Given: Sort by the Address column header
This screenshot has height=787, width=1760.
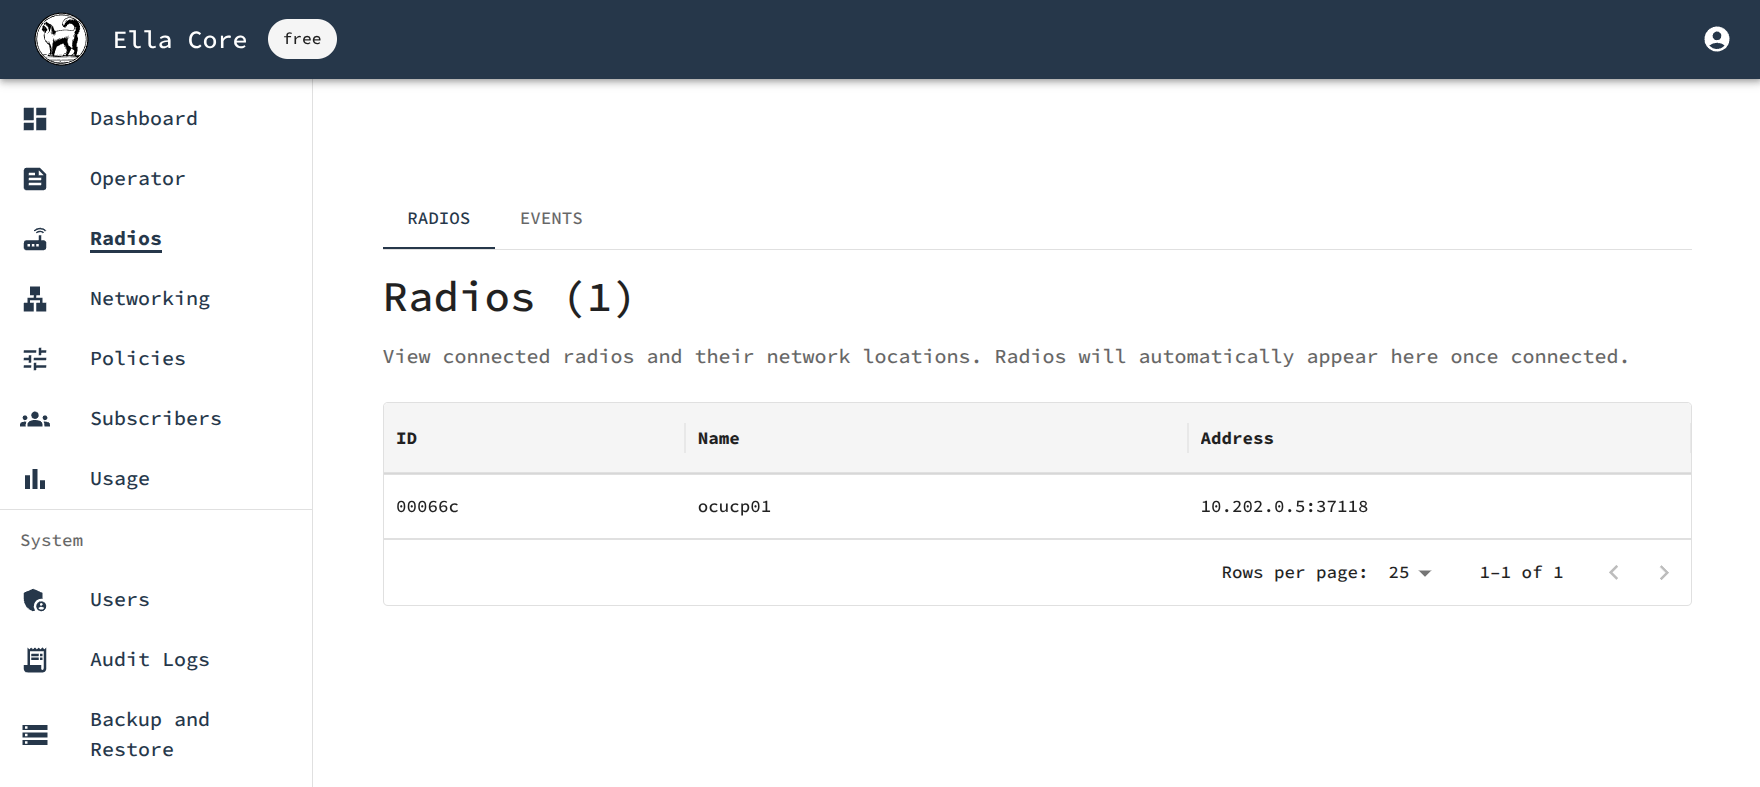Looking at the screenshot, I should click(x=1236, y=438).
